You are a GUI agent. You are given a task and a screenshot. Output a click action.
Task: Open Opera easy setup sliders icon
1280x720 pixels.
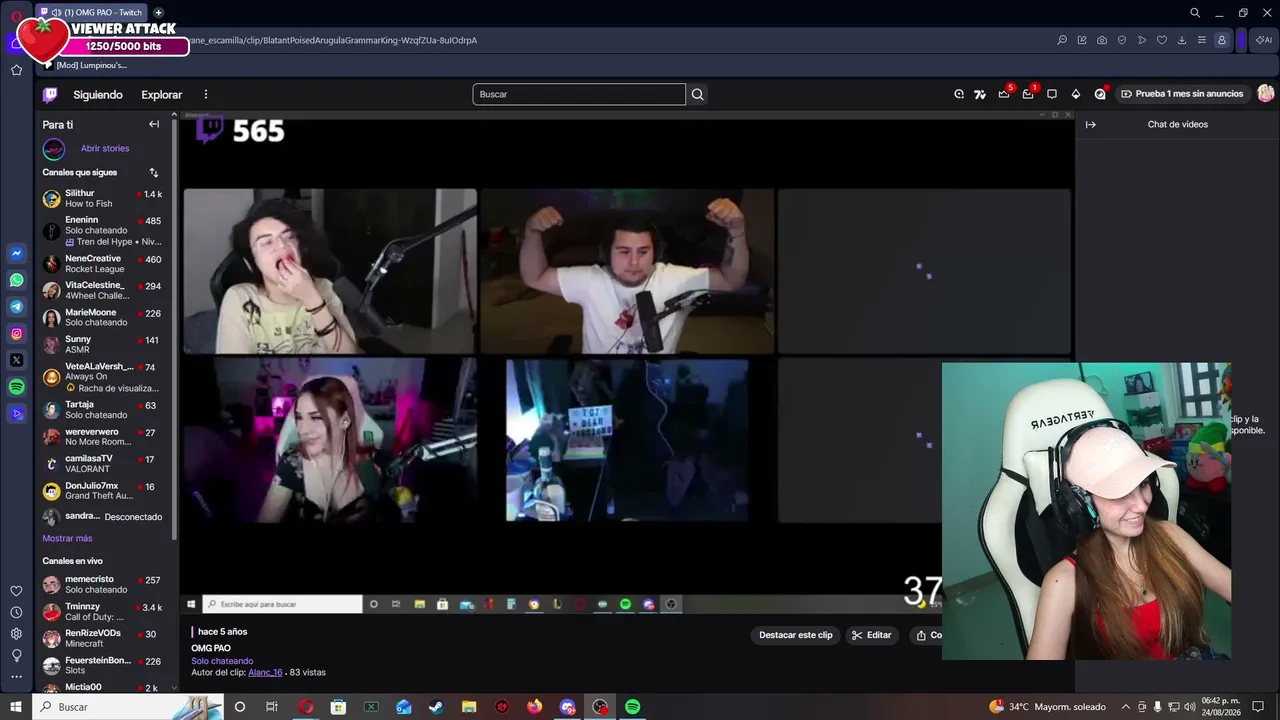(x=1202, y=40)
